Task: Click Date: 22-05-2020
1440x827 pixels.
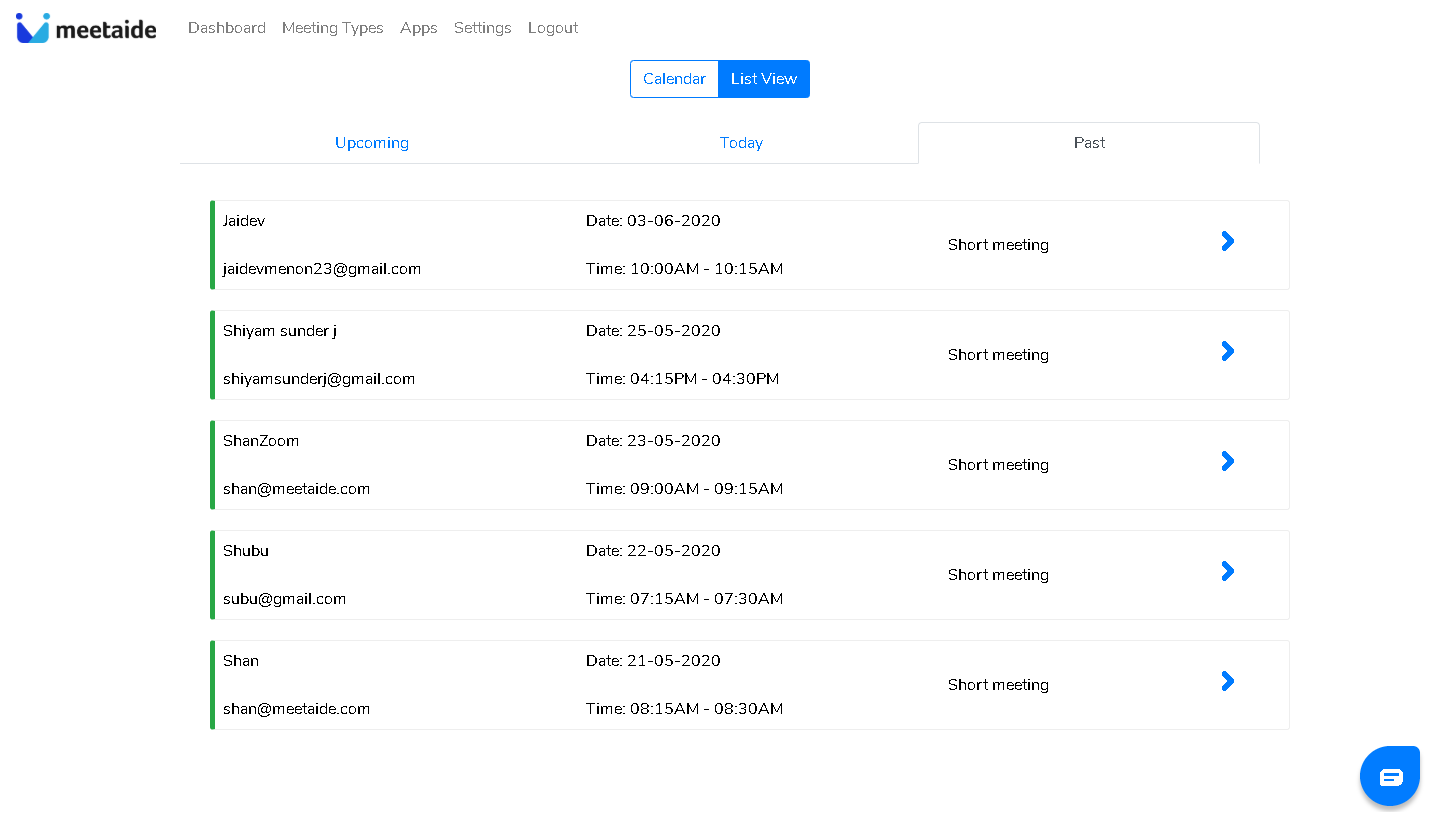Action: click(x=653, y=551)
